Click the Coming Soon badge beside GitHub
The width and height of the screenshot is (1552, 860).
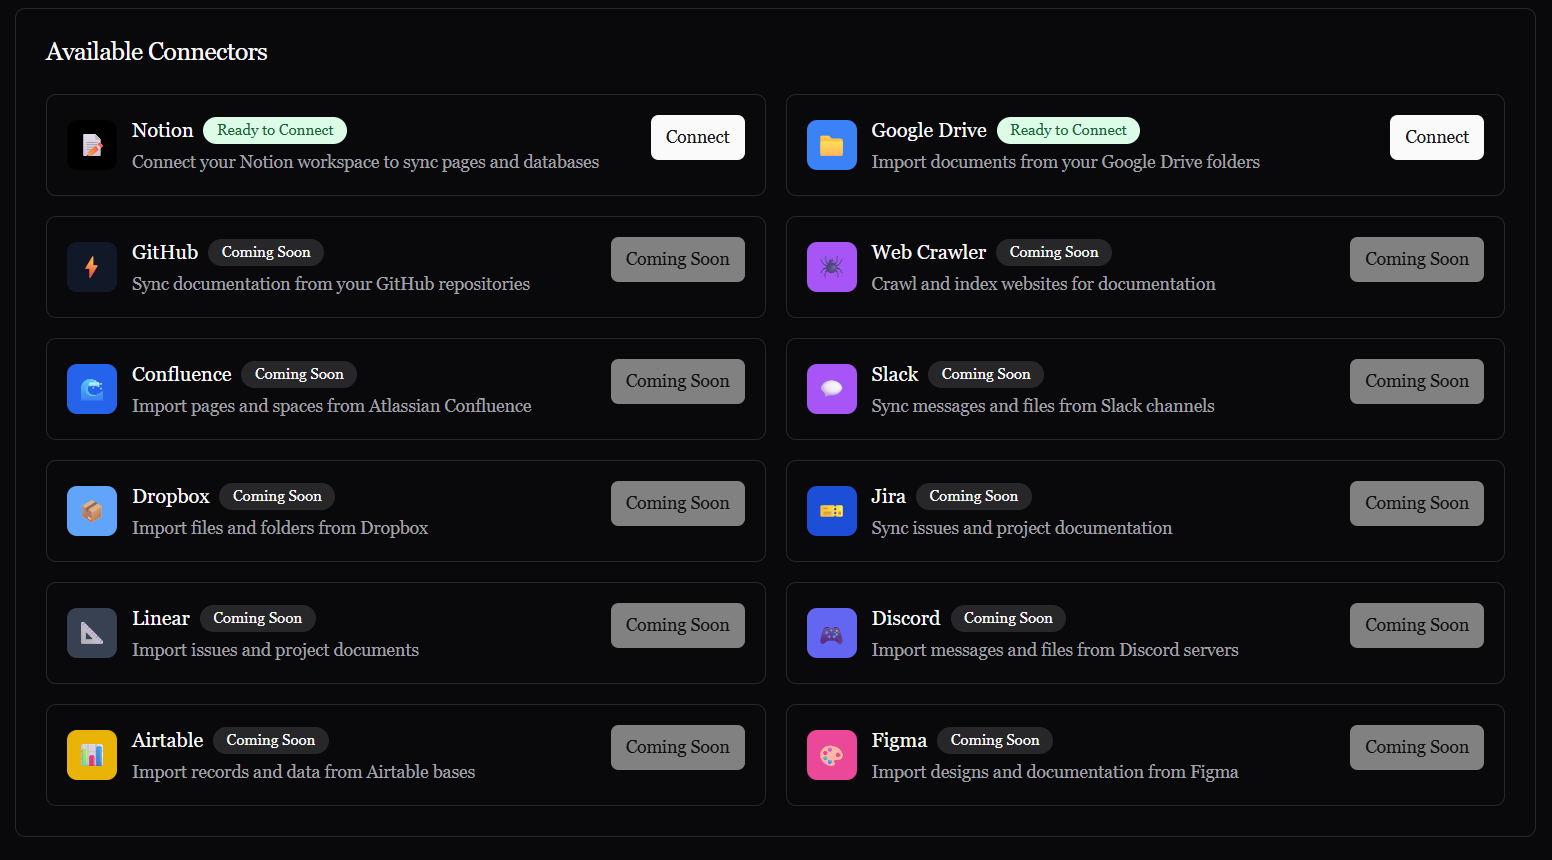[x=266, y=252]
